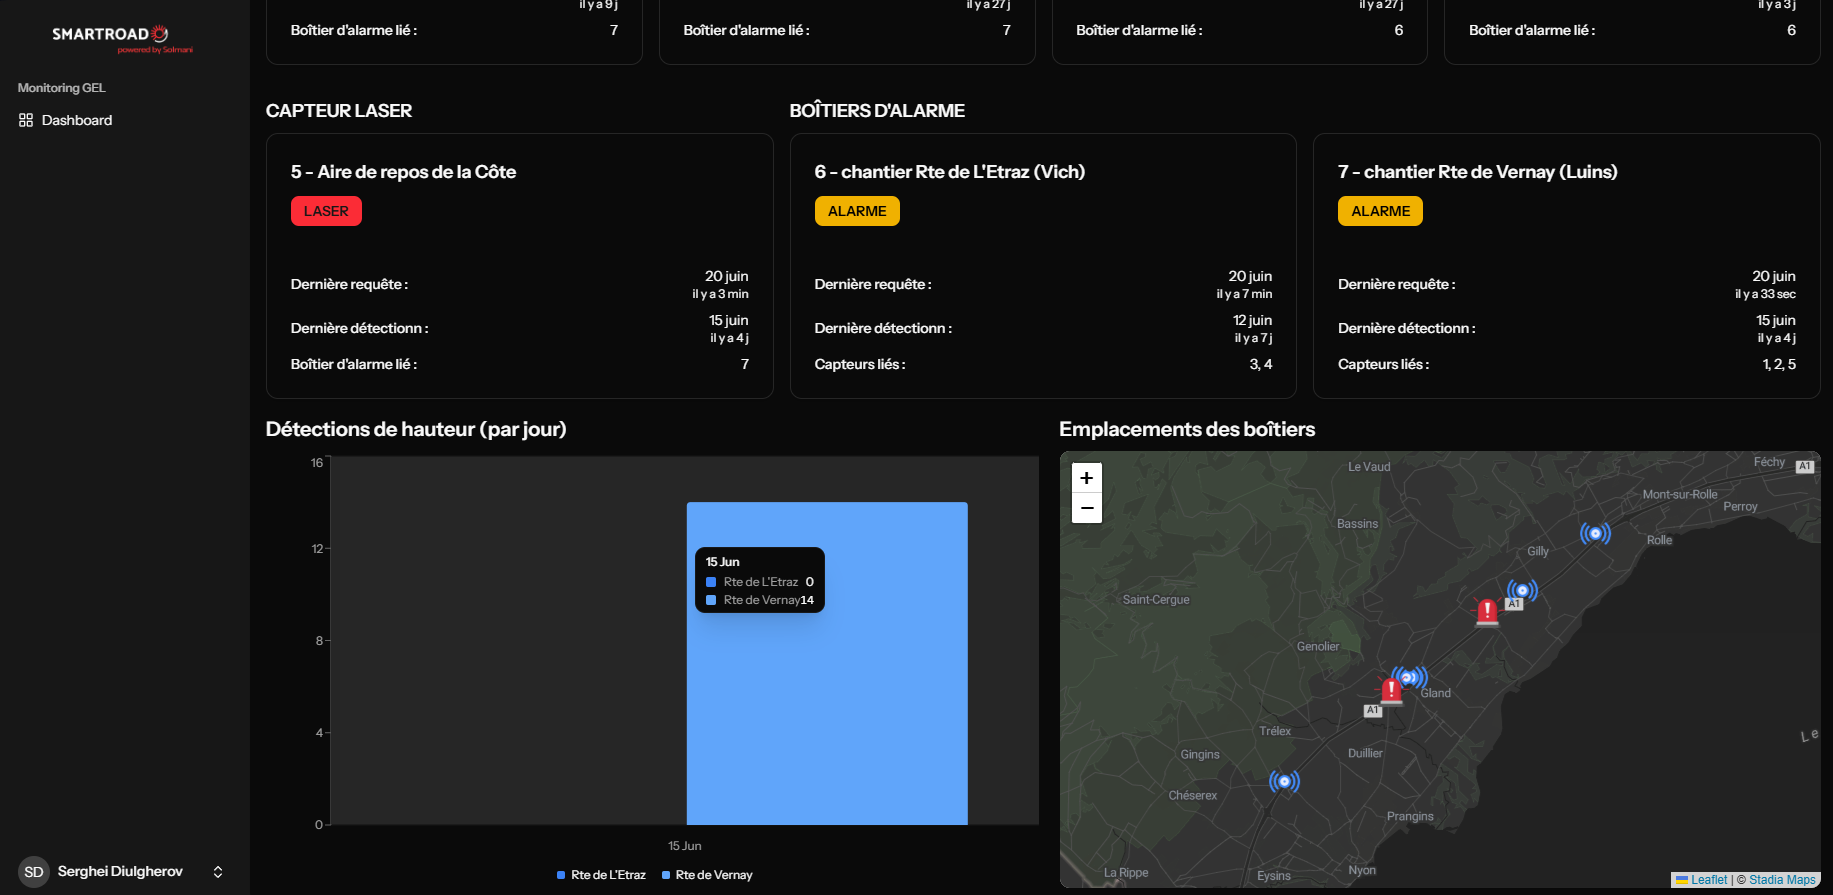Toggle the Rte de L'Etraz legend series
Viewport: 1833px width, 895px height.
click(x=601, y=875)
